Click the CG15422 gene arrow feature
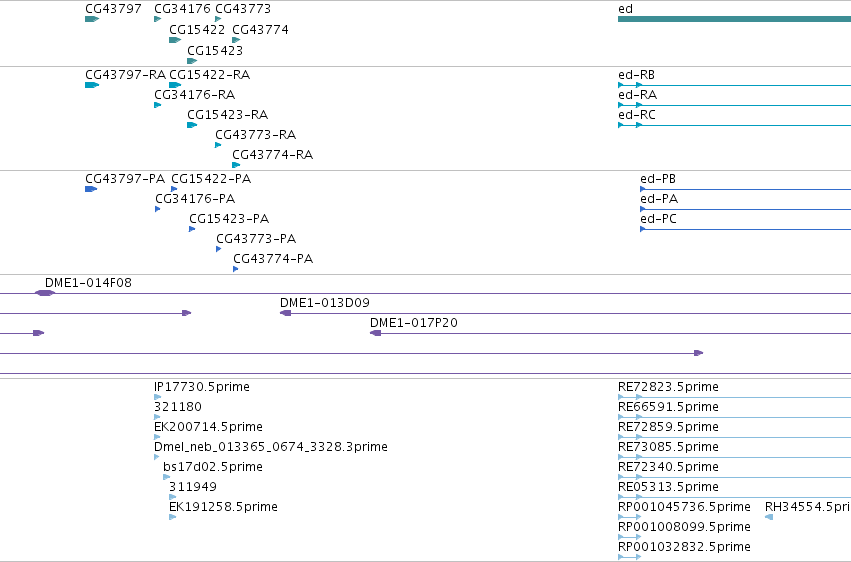Viewport: 851px width, 562px height. point(175,40)
